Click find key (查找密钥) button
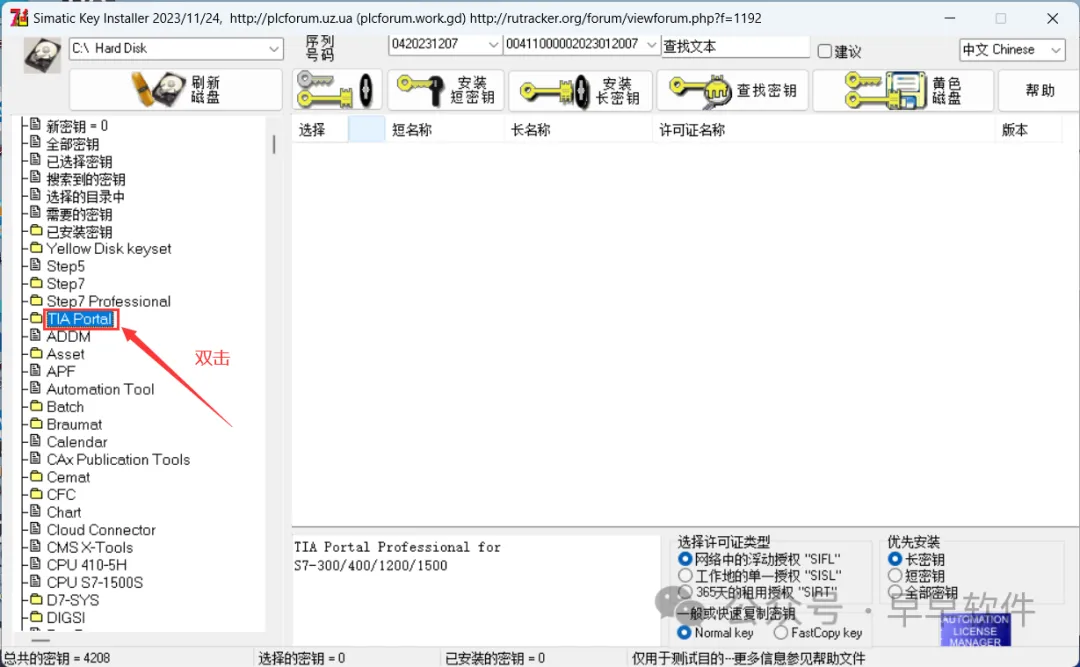The width and height of the screenshot is (1080, 667). [734, 90]
